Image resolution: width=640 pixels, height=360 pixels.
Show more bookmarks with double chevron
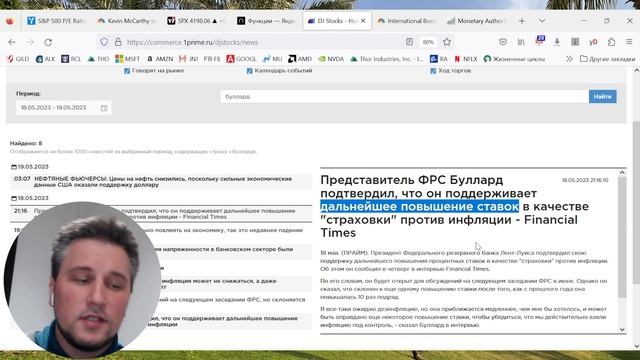click(569, 59)
